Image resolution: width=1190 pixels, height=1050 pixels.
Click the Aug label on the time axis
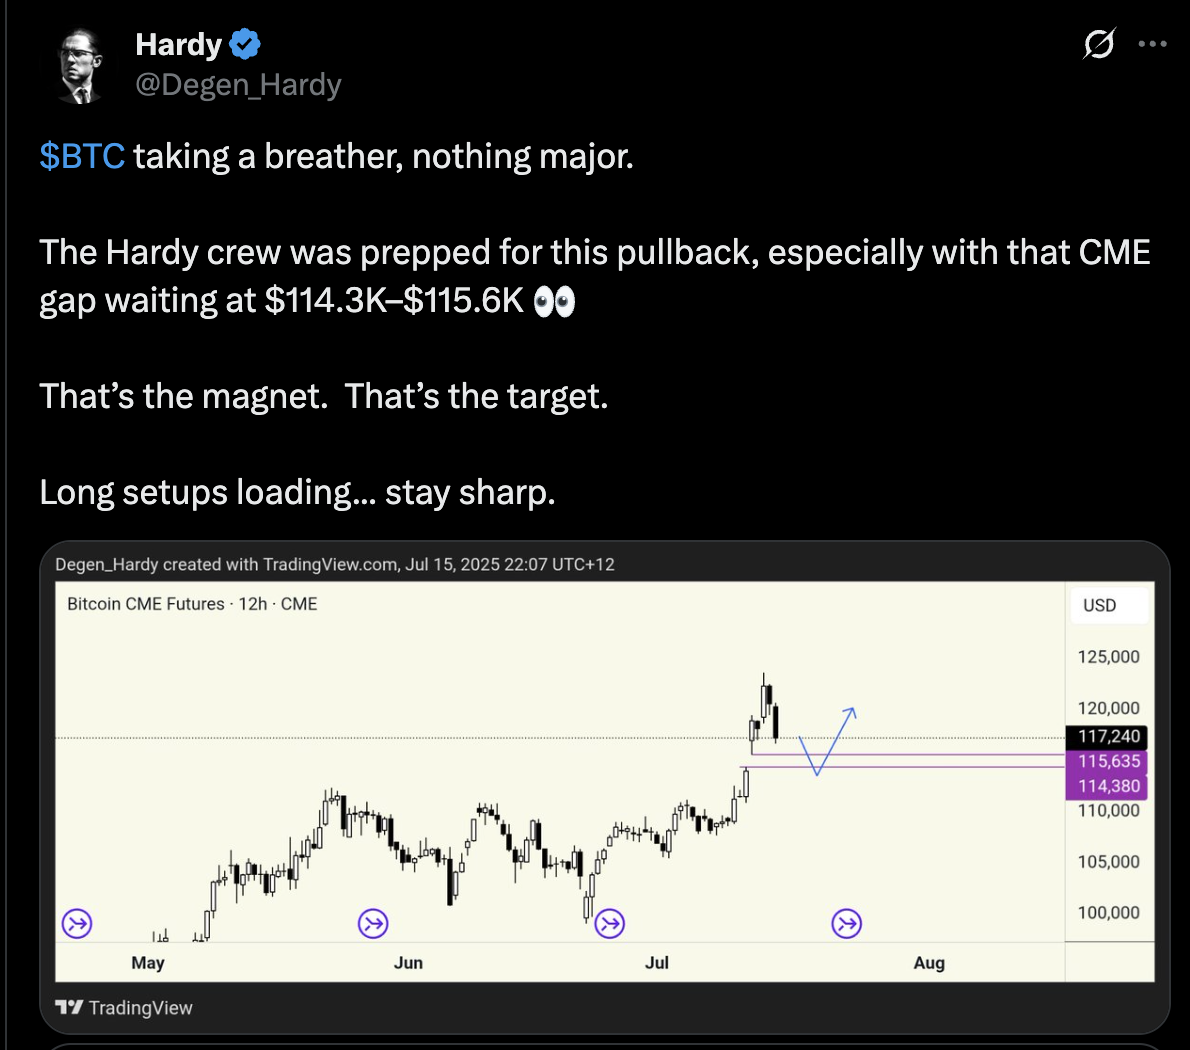click(x=928, y=962)
